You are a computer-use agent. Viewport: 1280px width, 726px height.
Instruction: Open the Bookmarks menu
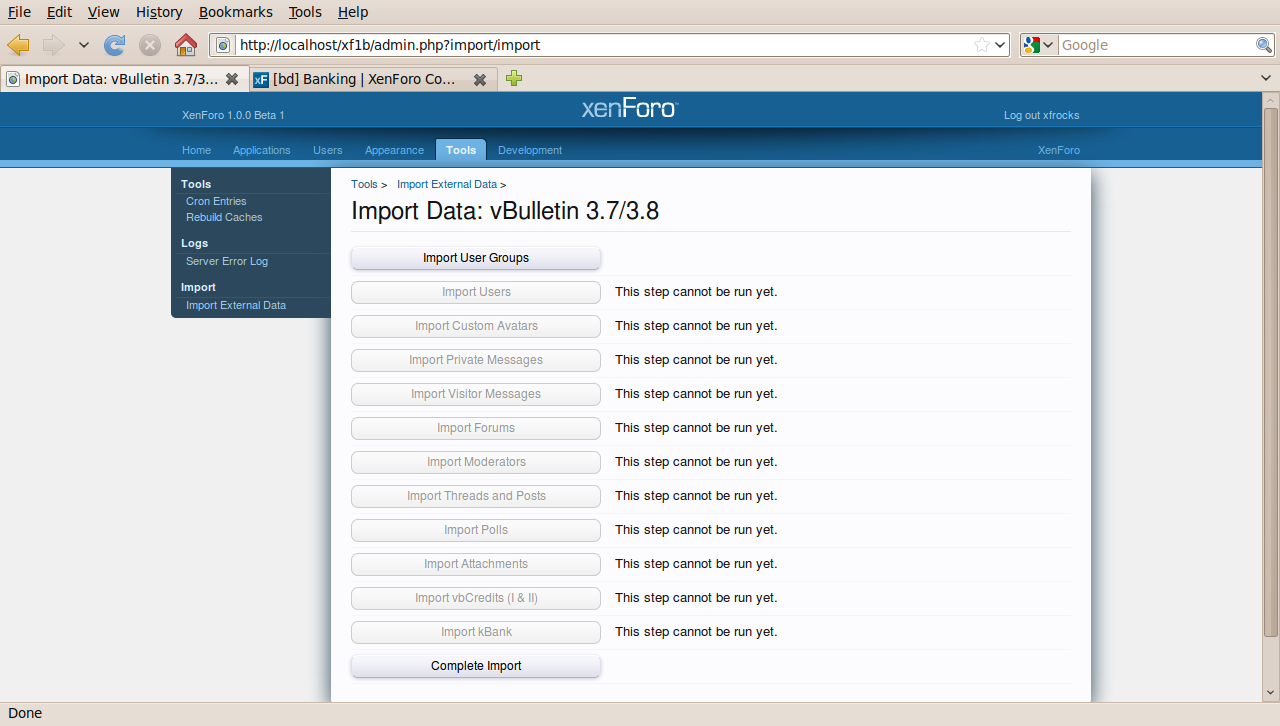point(236,12)
